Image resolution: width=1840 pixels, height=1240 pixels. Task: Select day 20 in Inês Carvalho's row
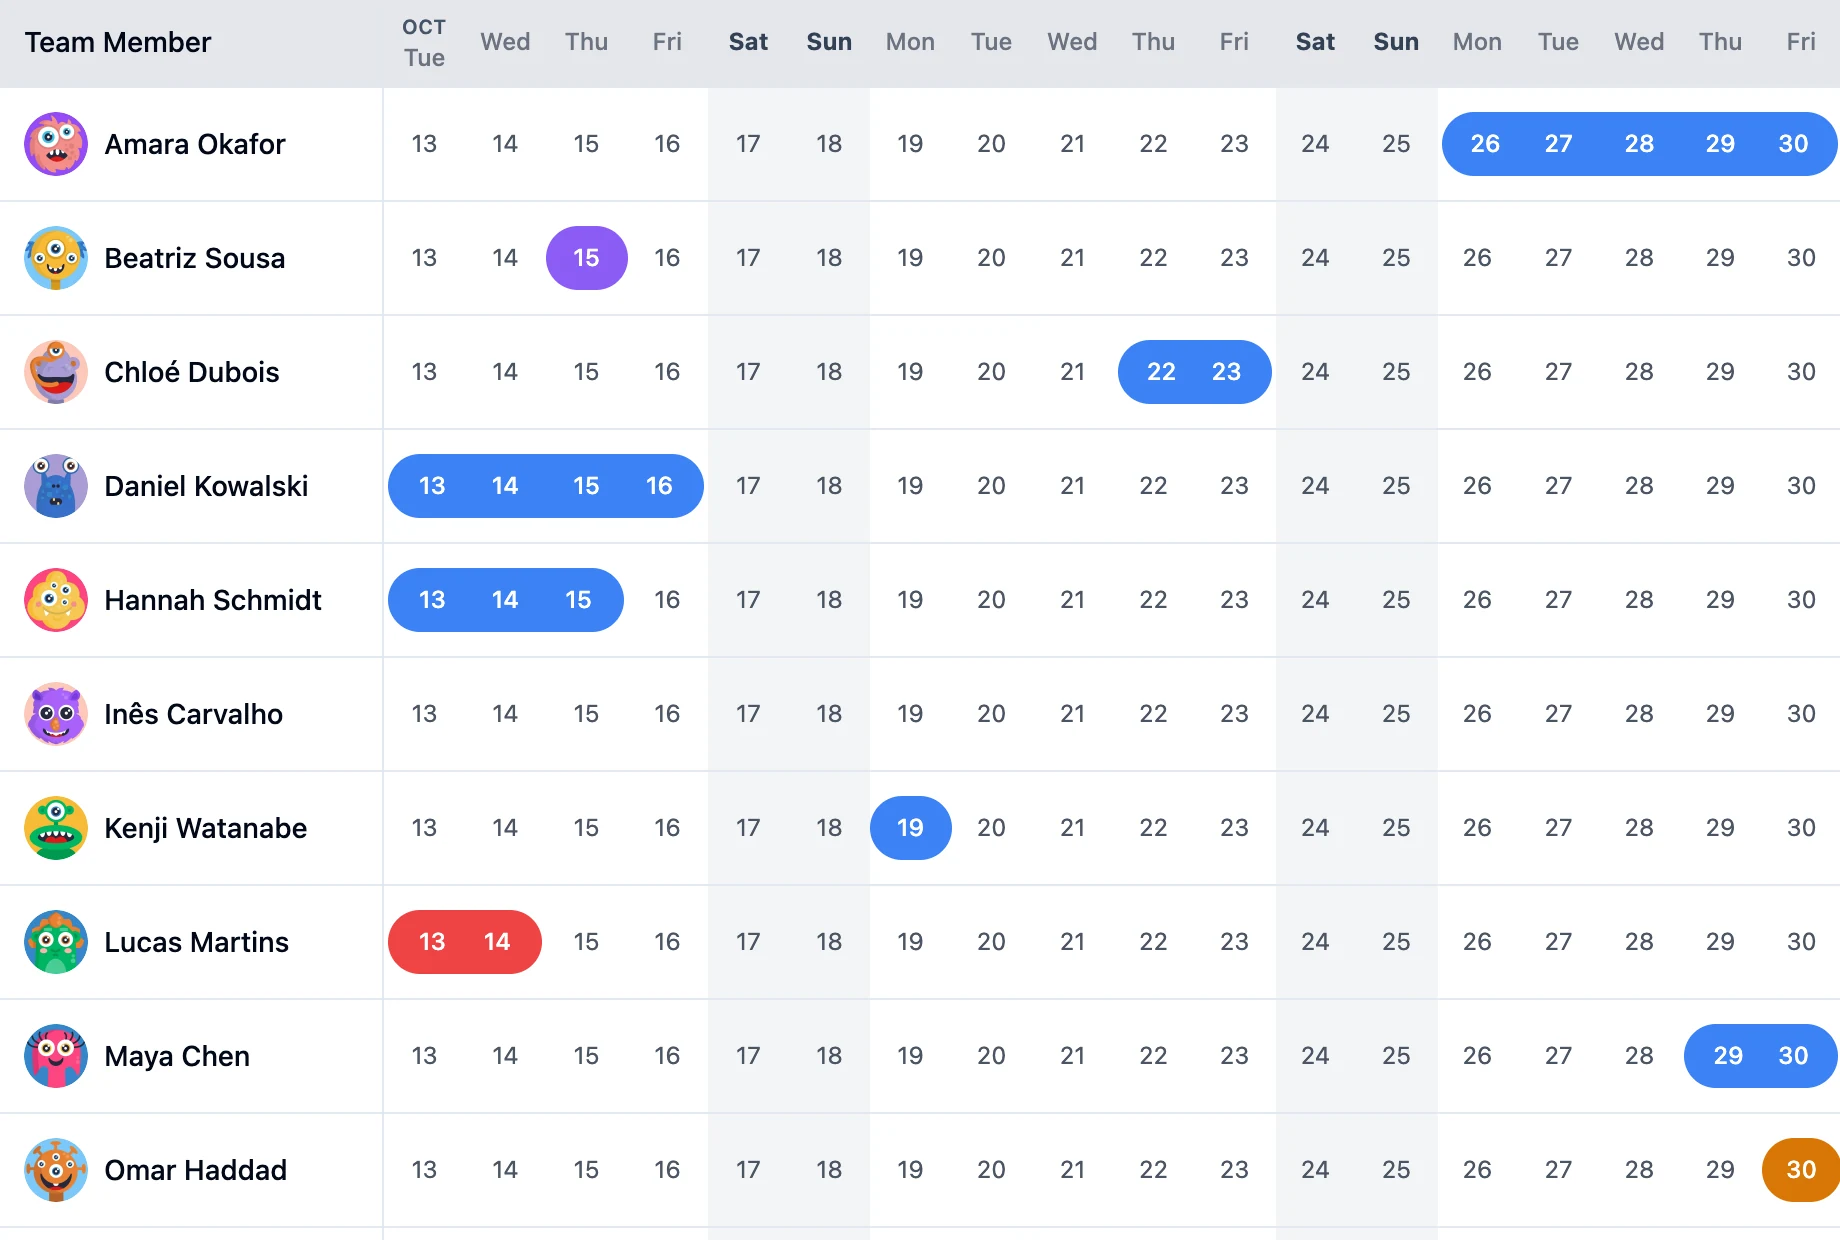pyautogui.click(x=991, y=714)
